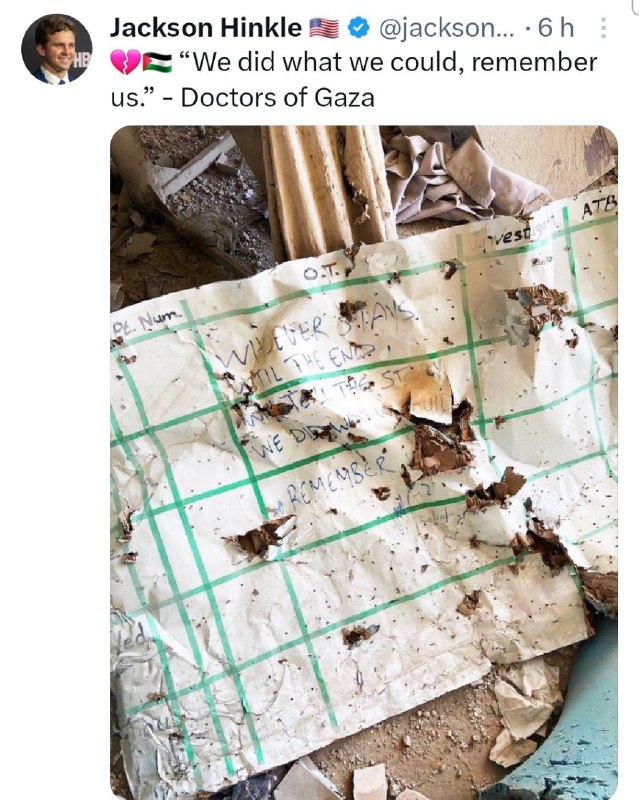Image resolution: width=639 pixels, height=800 pixels.
Task: Open the Jackson Hinkle display name
Action: coord(206,28)
